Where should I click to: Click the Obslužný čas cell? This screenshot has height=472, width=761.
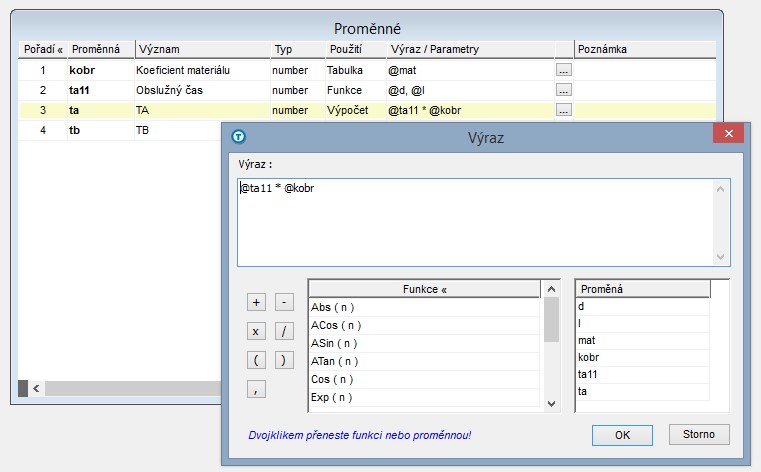click(202, 90)
